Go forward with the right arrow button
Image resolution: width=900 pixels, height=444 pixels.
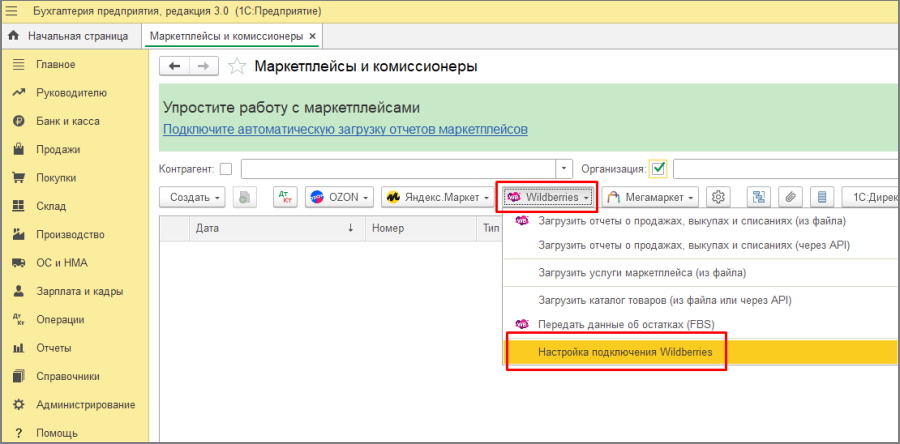(x=204, y=67)
